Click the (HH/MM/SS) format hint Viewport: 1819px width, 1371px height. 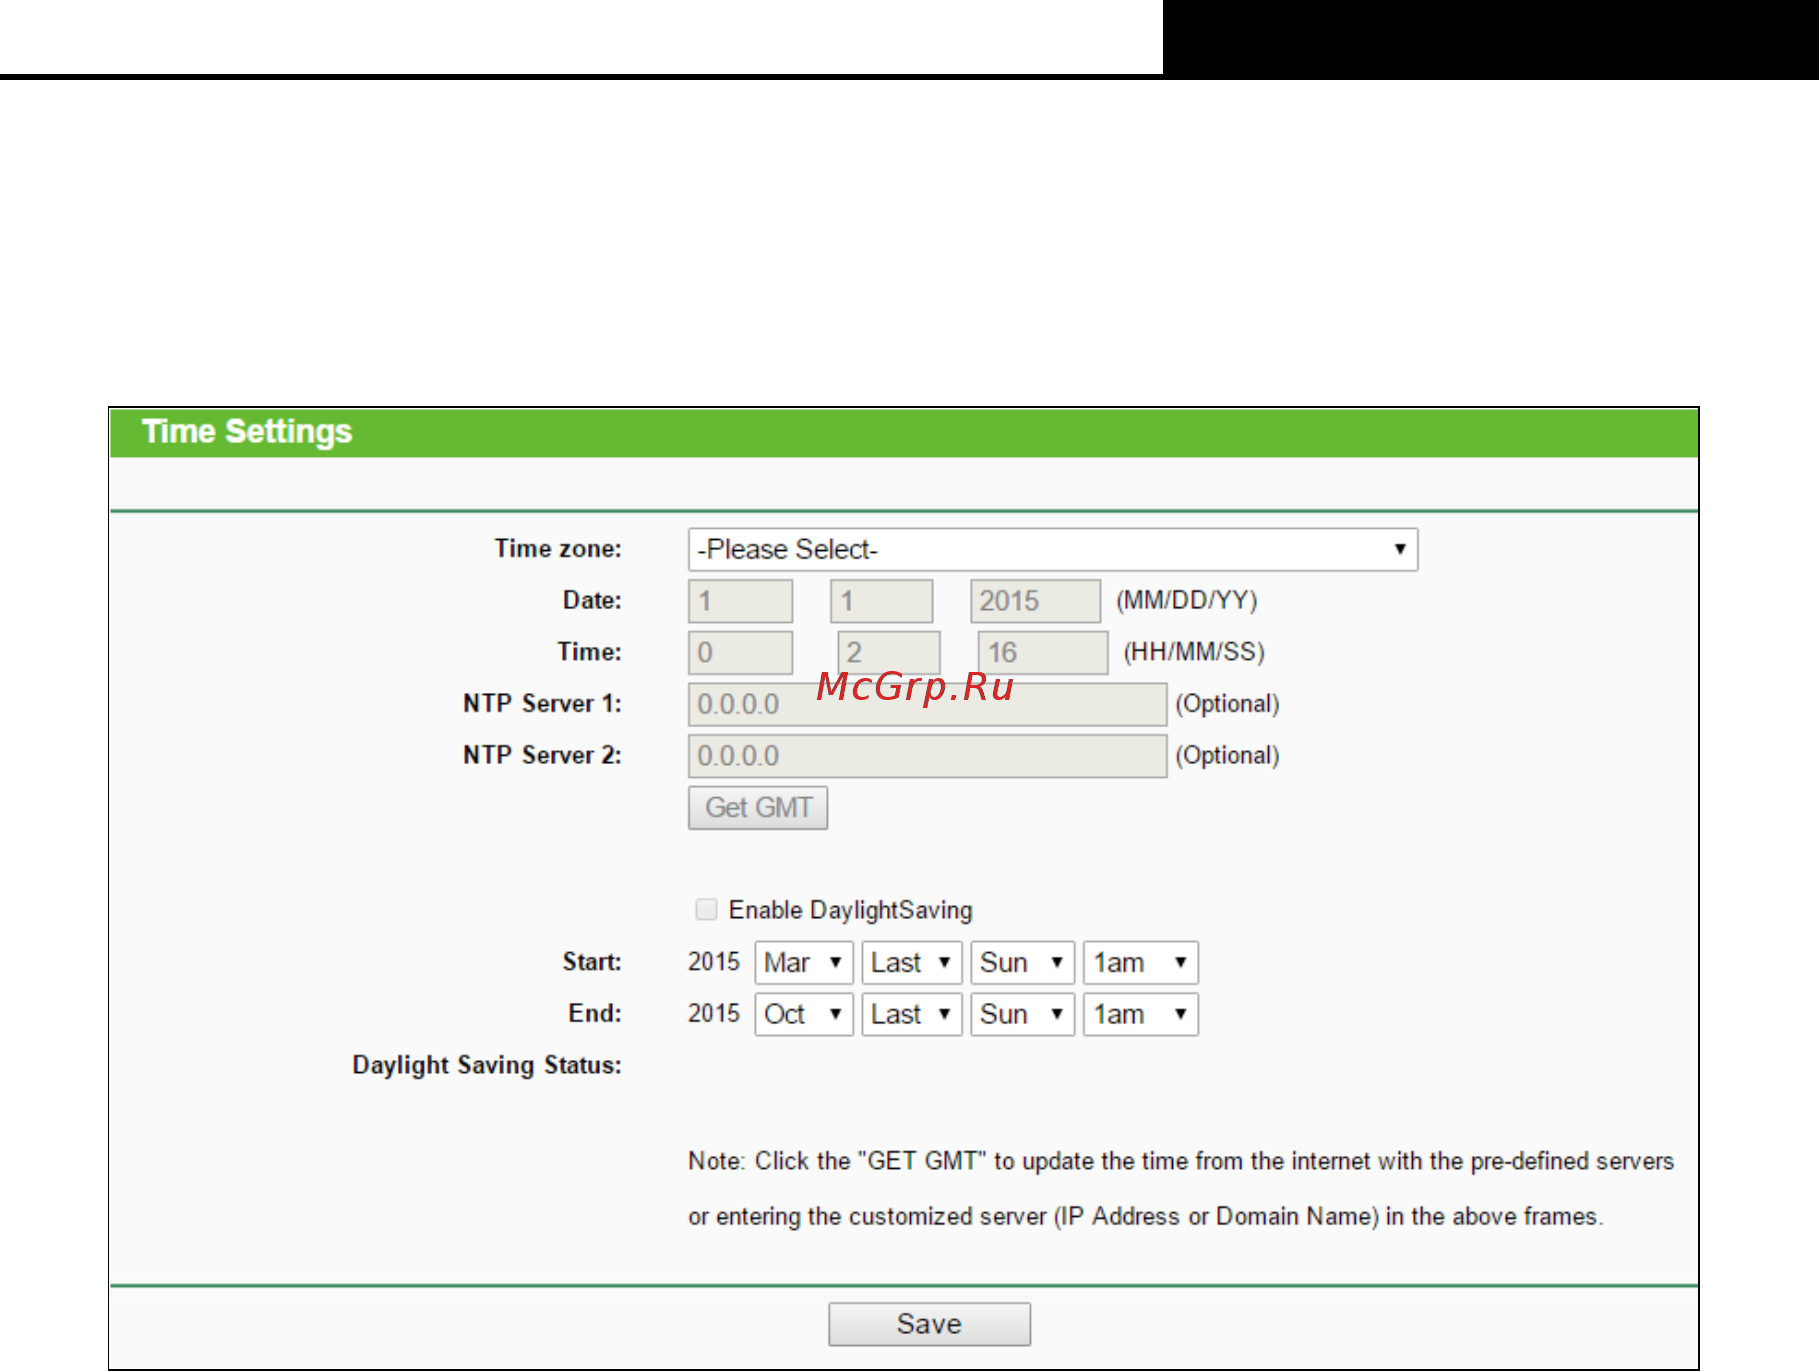1194,652
